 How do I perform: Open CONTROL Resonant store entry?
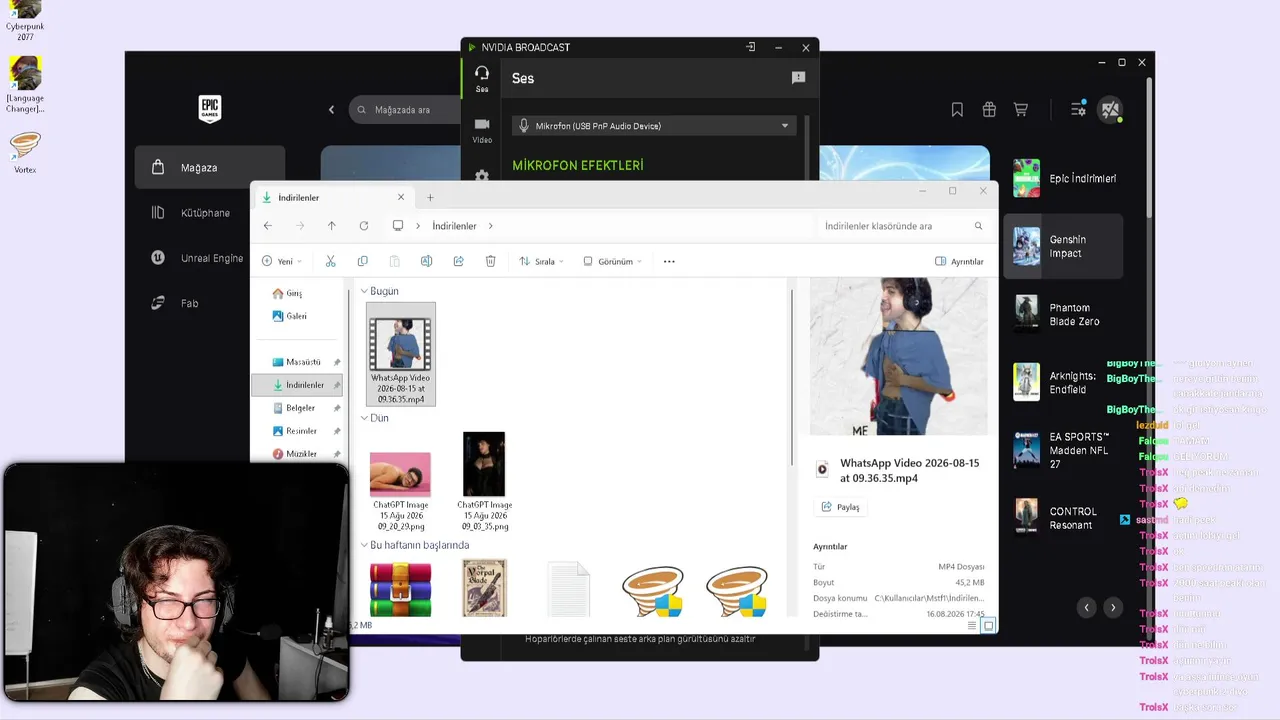point(1064,517)
